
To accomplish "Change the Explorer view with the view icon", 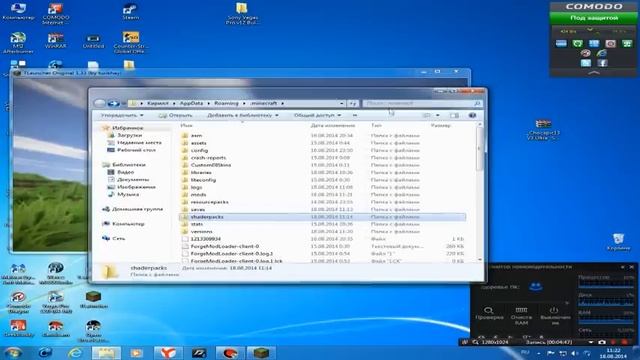I will (x=427, y=116).
